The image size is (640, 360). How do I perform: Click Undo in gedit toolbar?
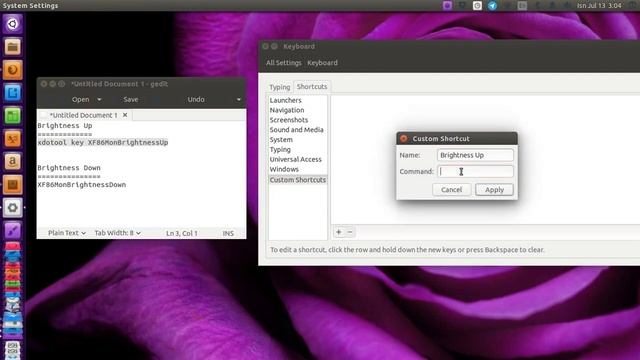tap(196, 99)
